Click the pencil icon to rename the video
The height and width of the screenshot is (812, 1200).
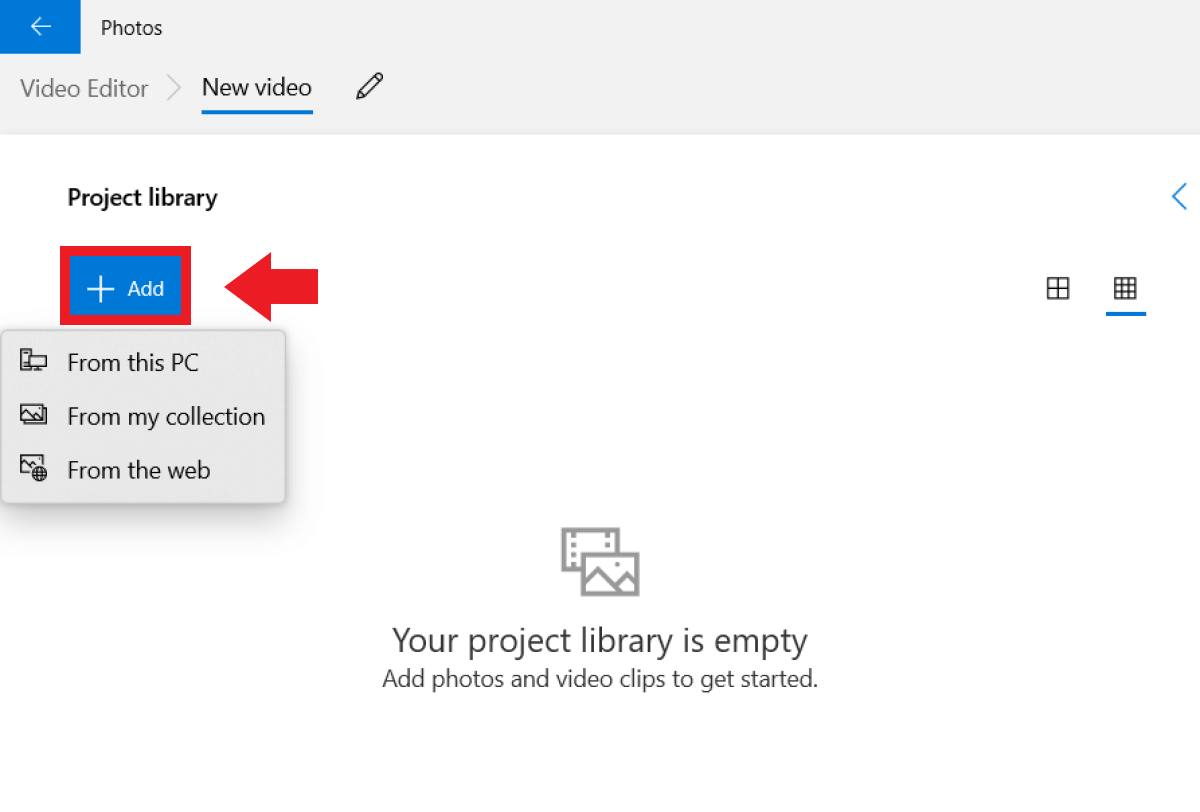point(369,87)
